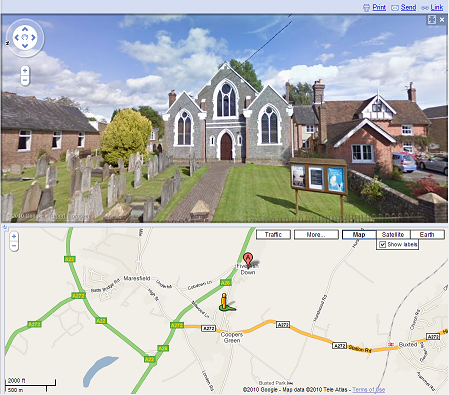Click the envelope icon next to Send
This screenshot has width=449, height=395.
pyautogui.click(x=395, y=8)
